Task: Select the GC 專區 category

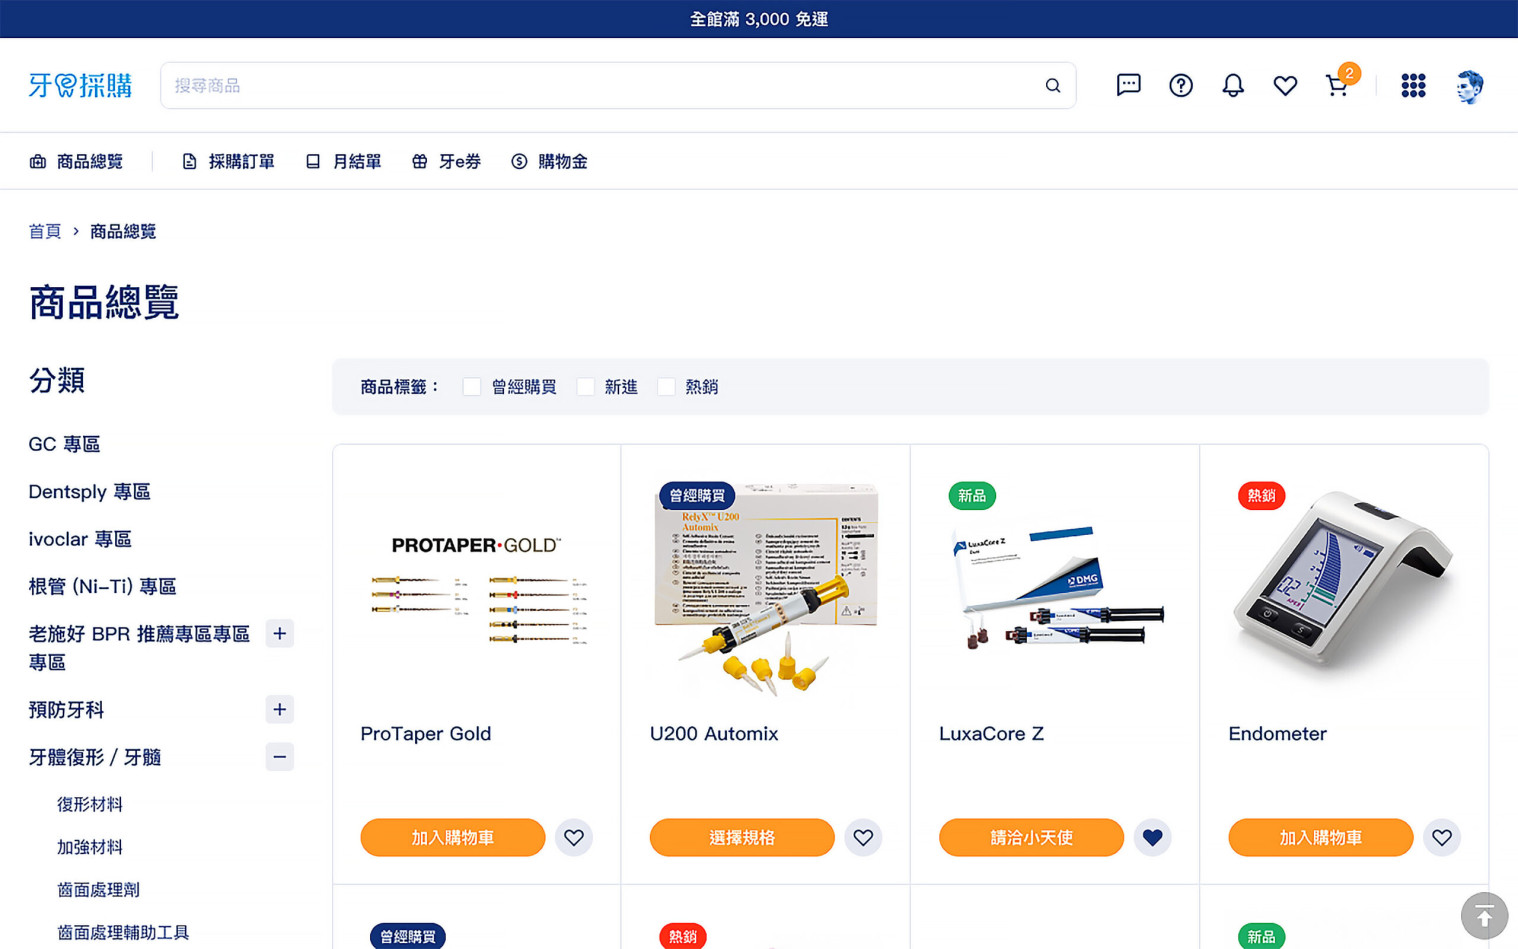Action: coord(64,444)
